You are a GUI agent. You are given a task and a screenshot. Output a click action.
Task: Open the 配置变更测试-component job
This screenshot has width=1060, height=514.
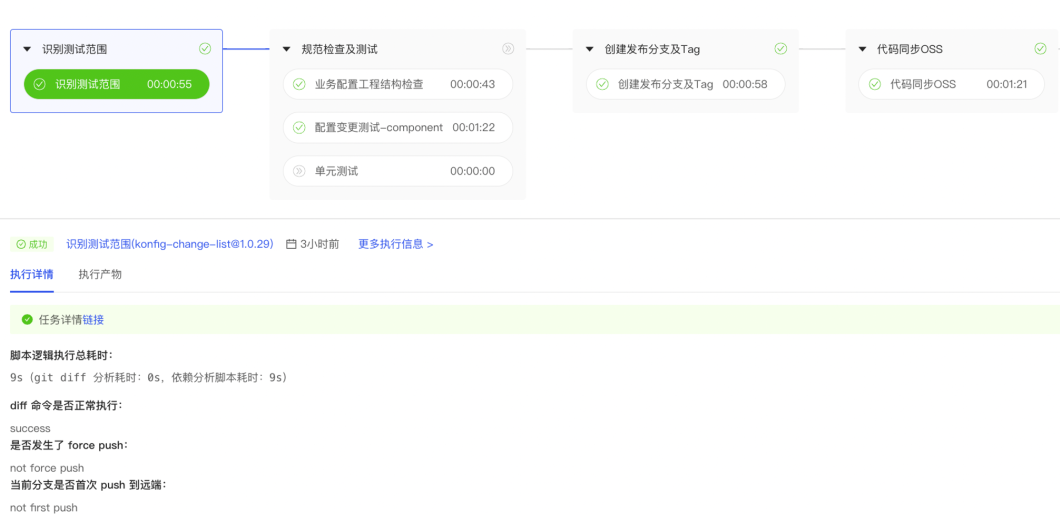click(x=398, y=127)
